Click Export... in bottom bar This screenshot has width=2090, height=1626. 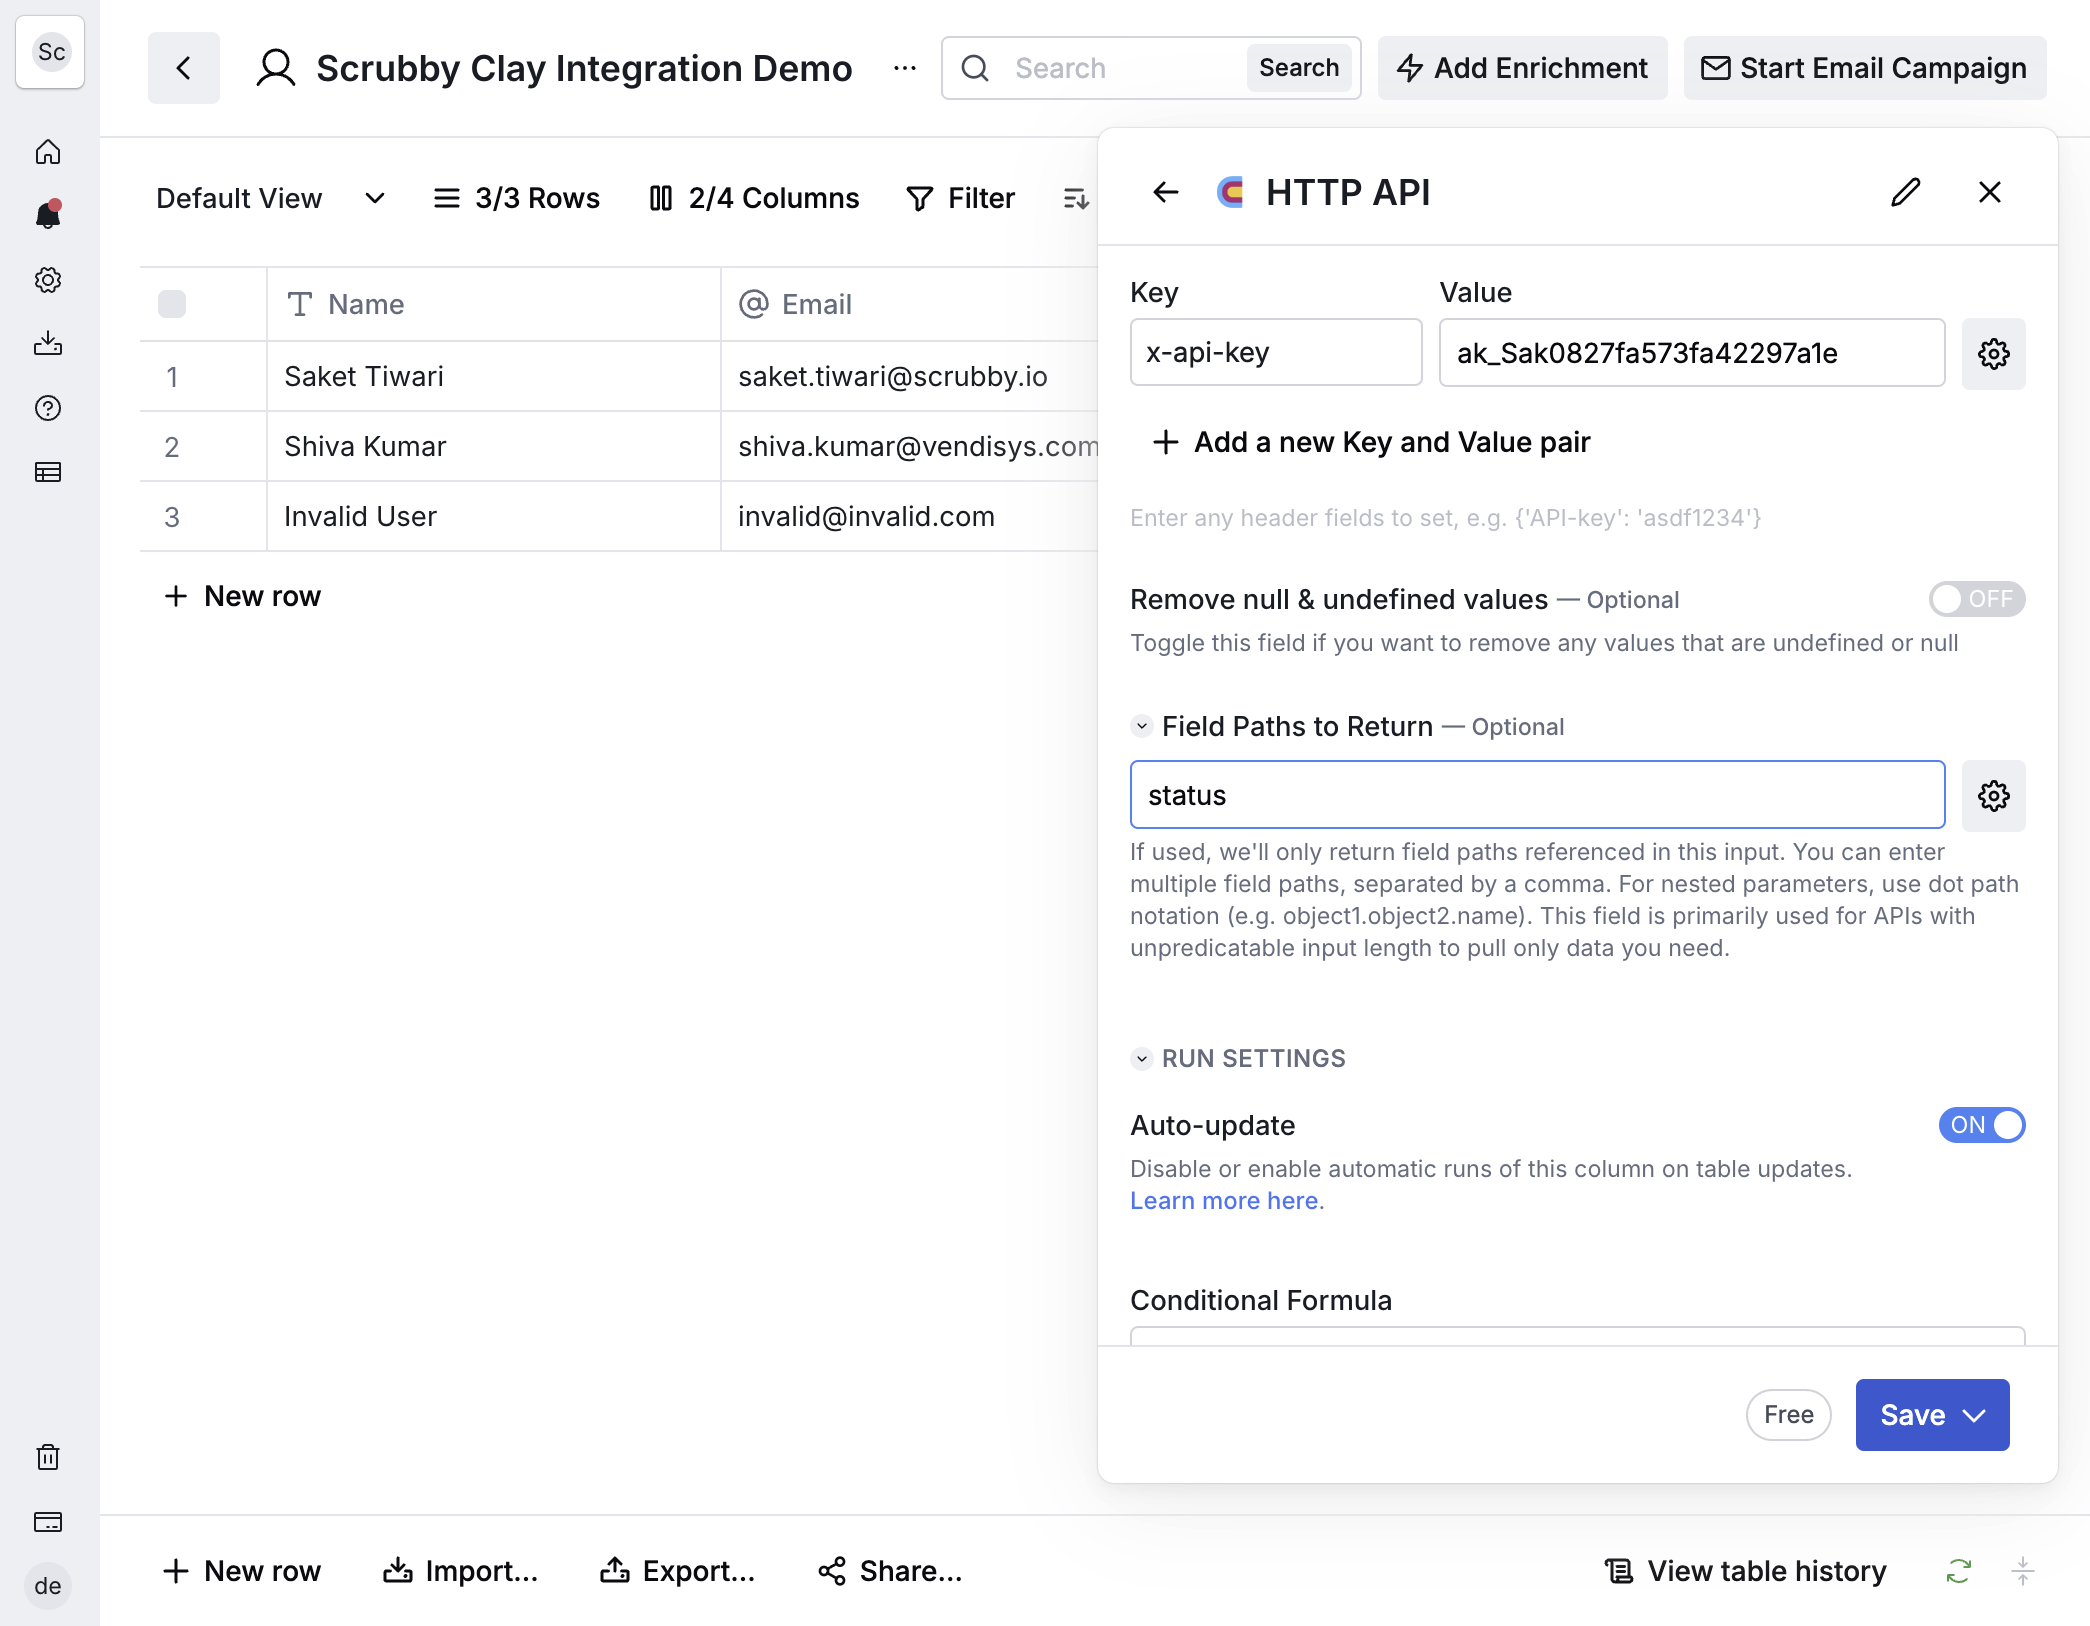coord(677,1571)
